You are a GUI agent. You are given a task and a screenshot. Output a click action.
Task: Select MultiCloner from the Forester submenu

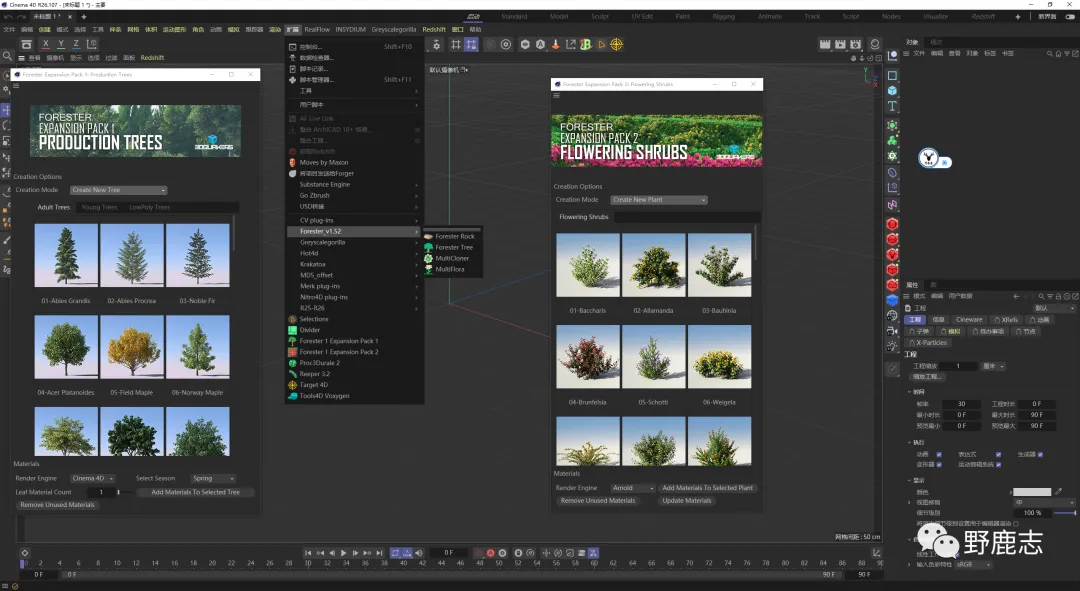pos(452,258)
